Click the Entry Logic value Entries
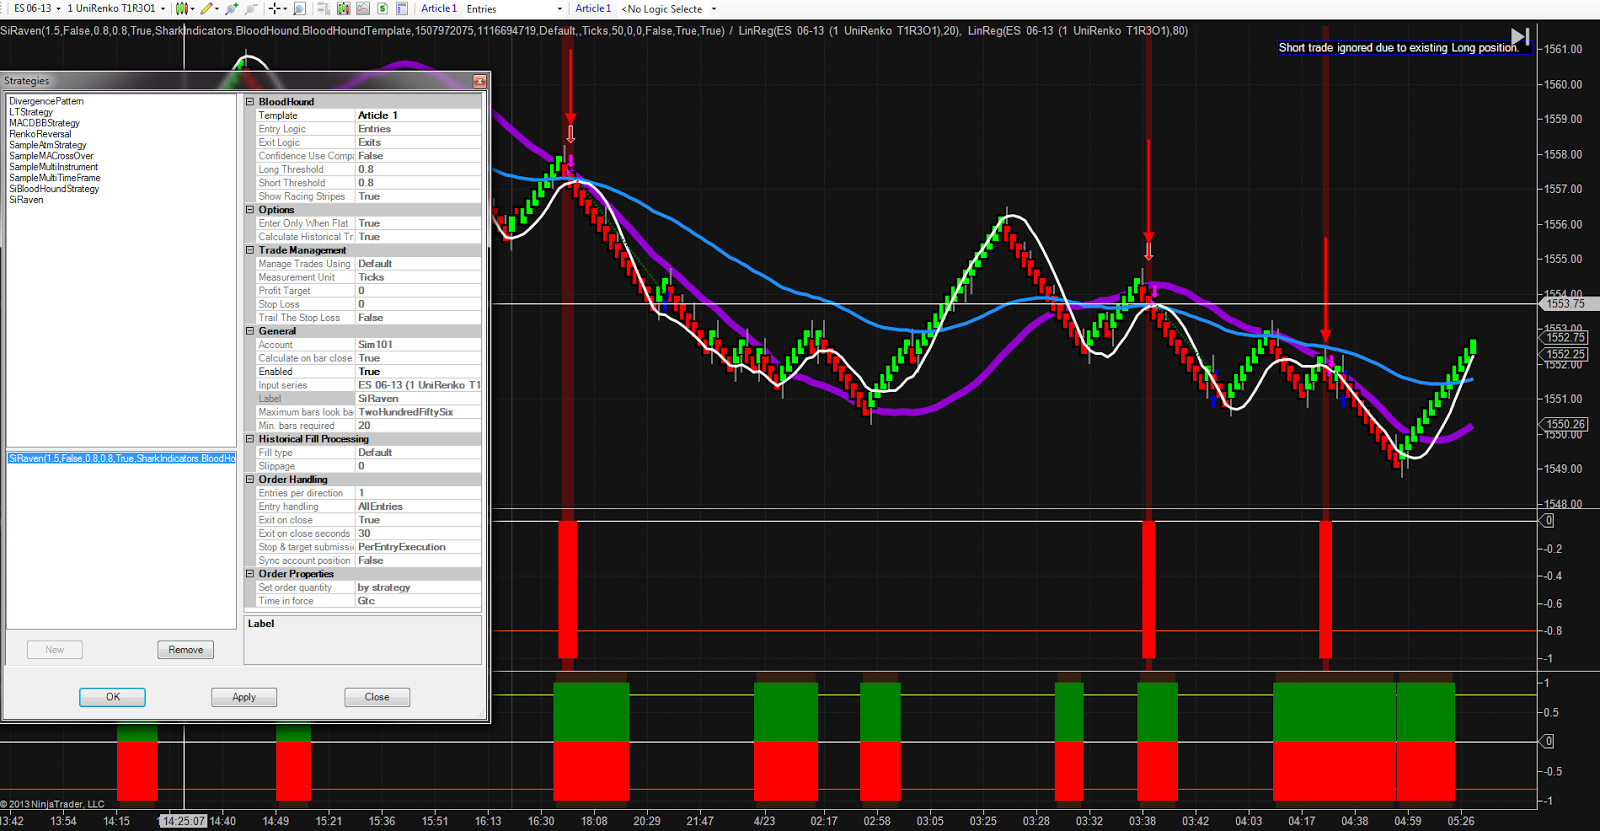 (418, 129)
